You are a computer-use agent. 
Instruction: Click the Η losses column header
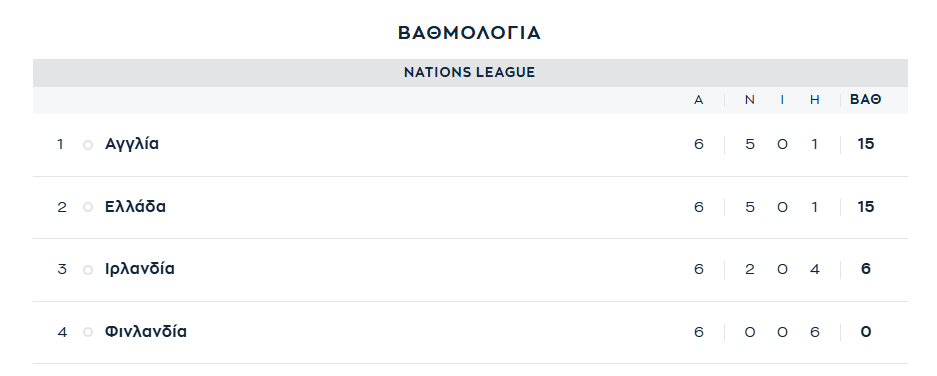814,100
